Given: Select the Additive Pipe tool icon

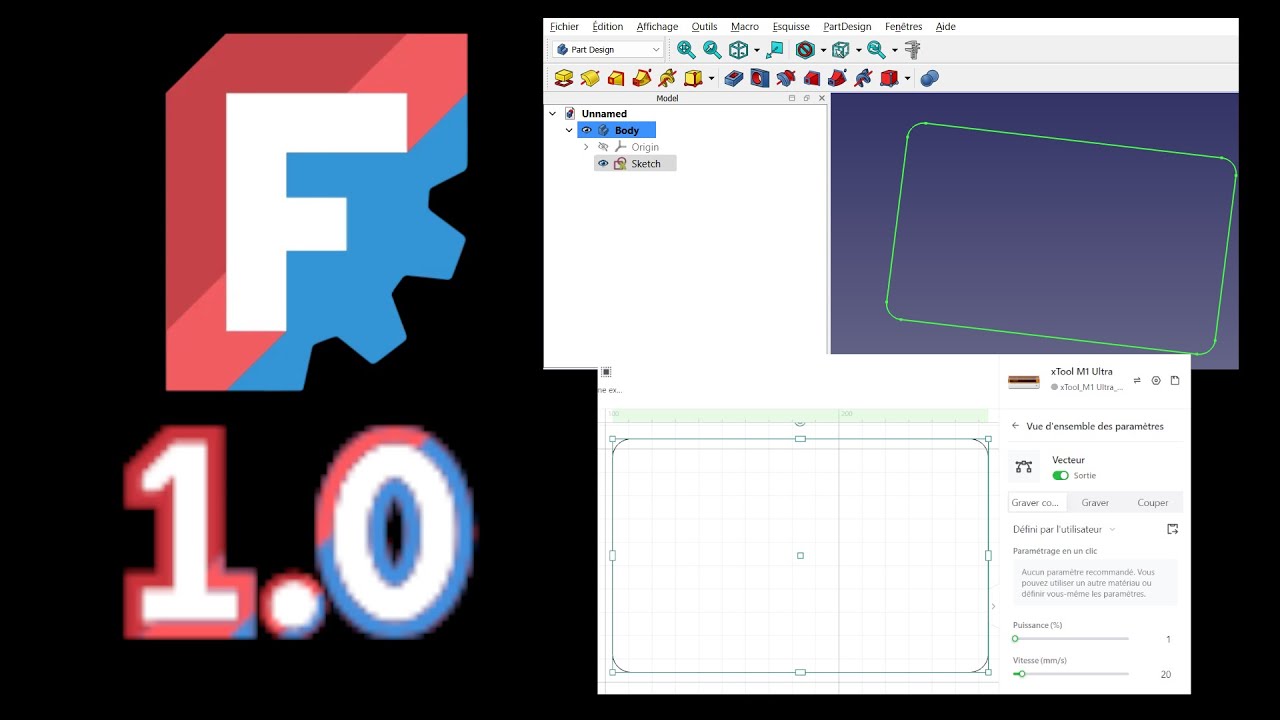Looking at the screenshot, I should [642, 78].
